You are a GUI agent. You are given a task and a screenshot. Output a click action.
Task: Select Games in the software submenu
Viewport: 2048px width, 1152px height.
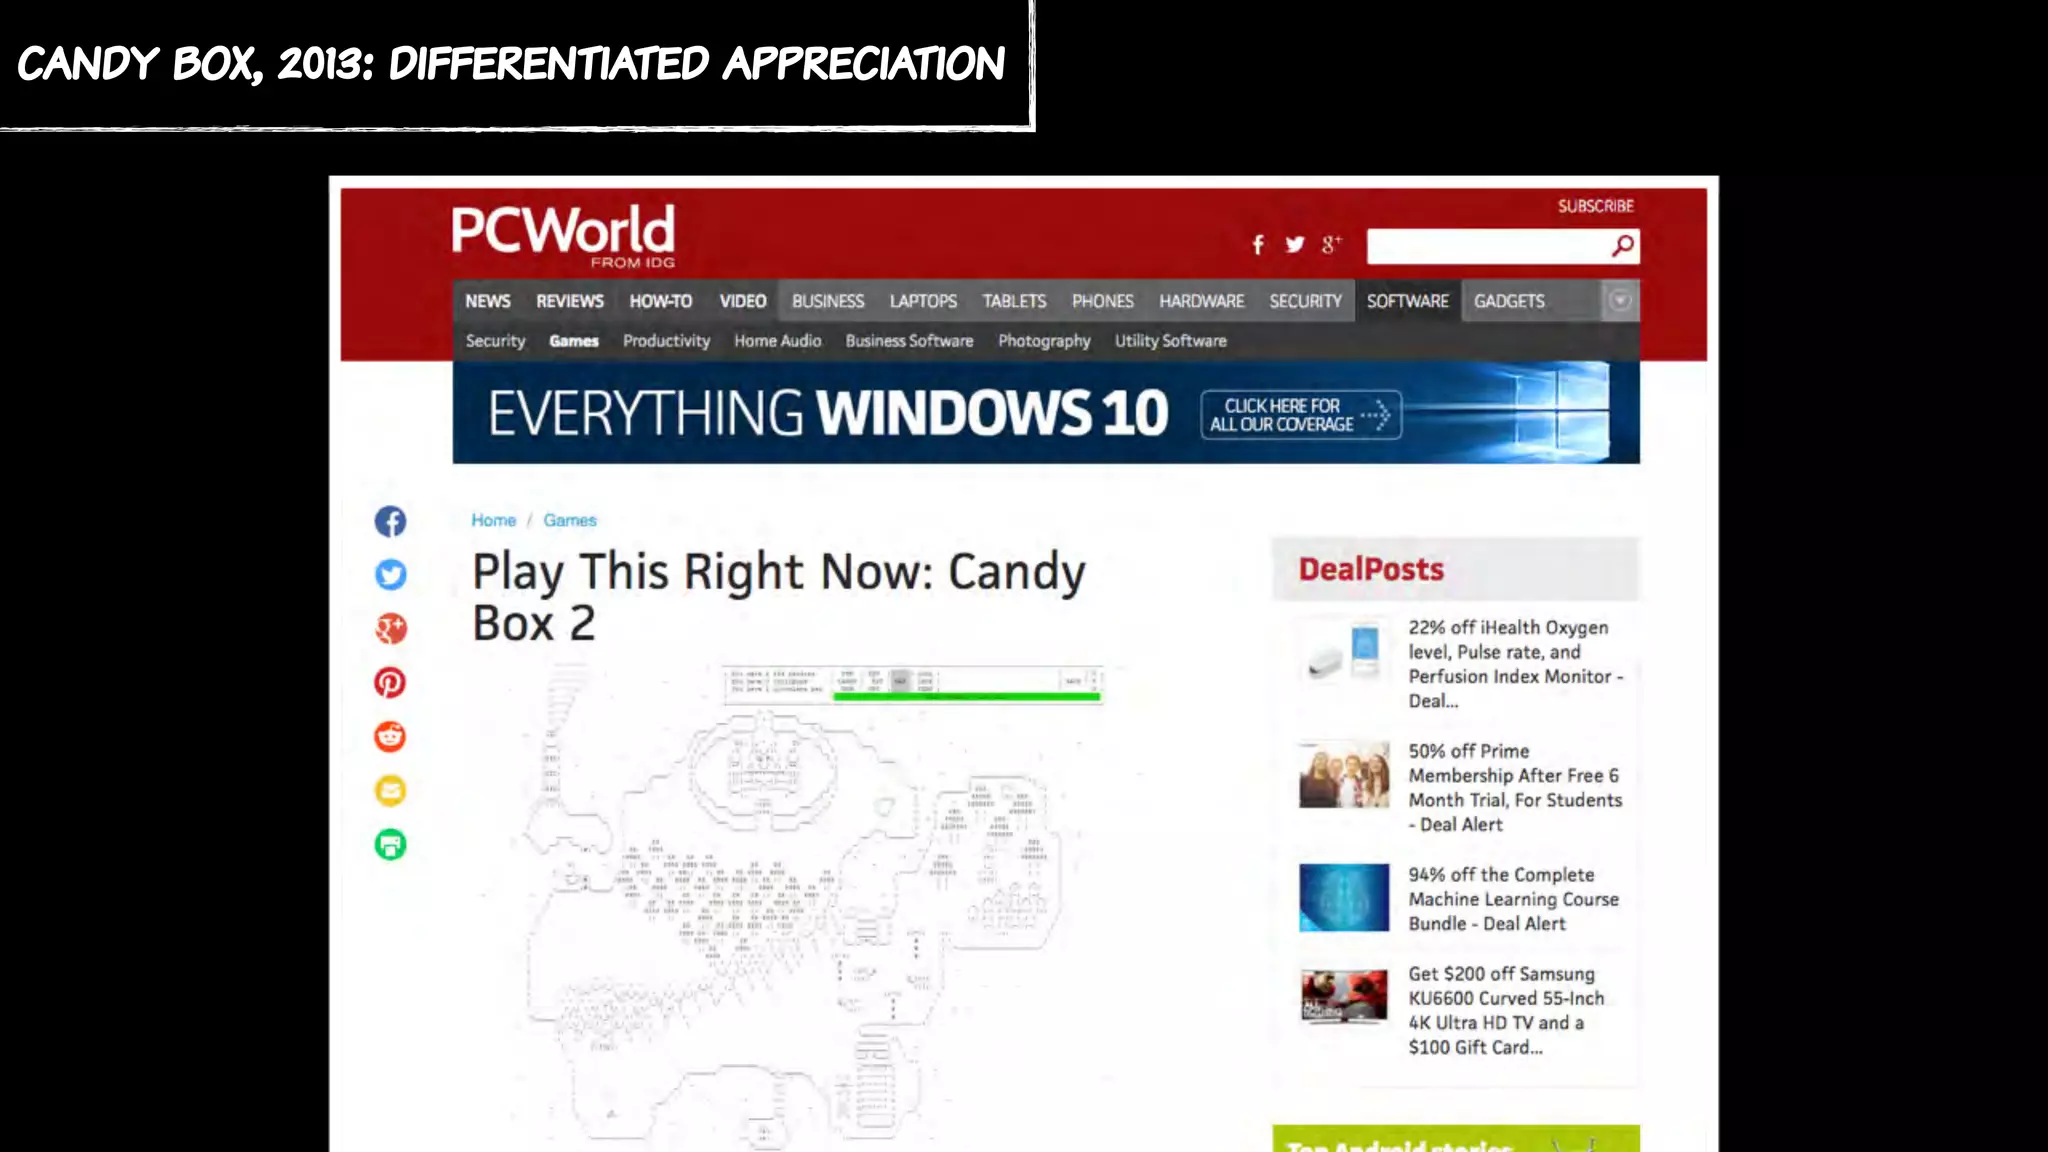pyautogui.click(x=574, y=341)
